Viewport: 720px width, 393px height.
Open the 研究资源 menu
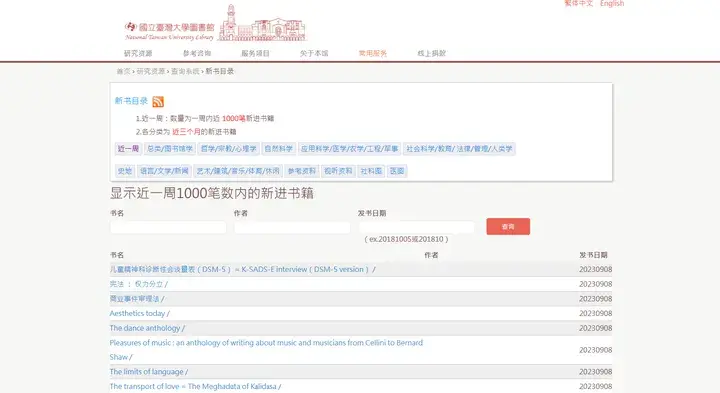(x=138, y=53)
